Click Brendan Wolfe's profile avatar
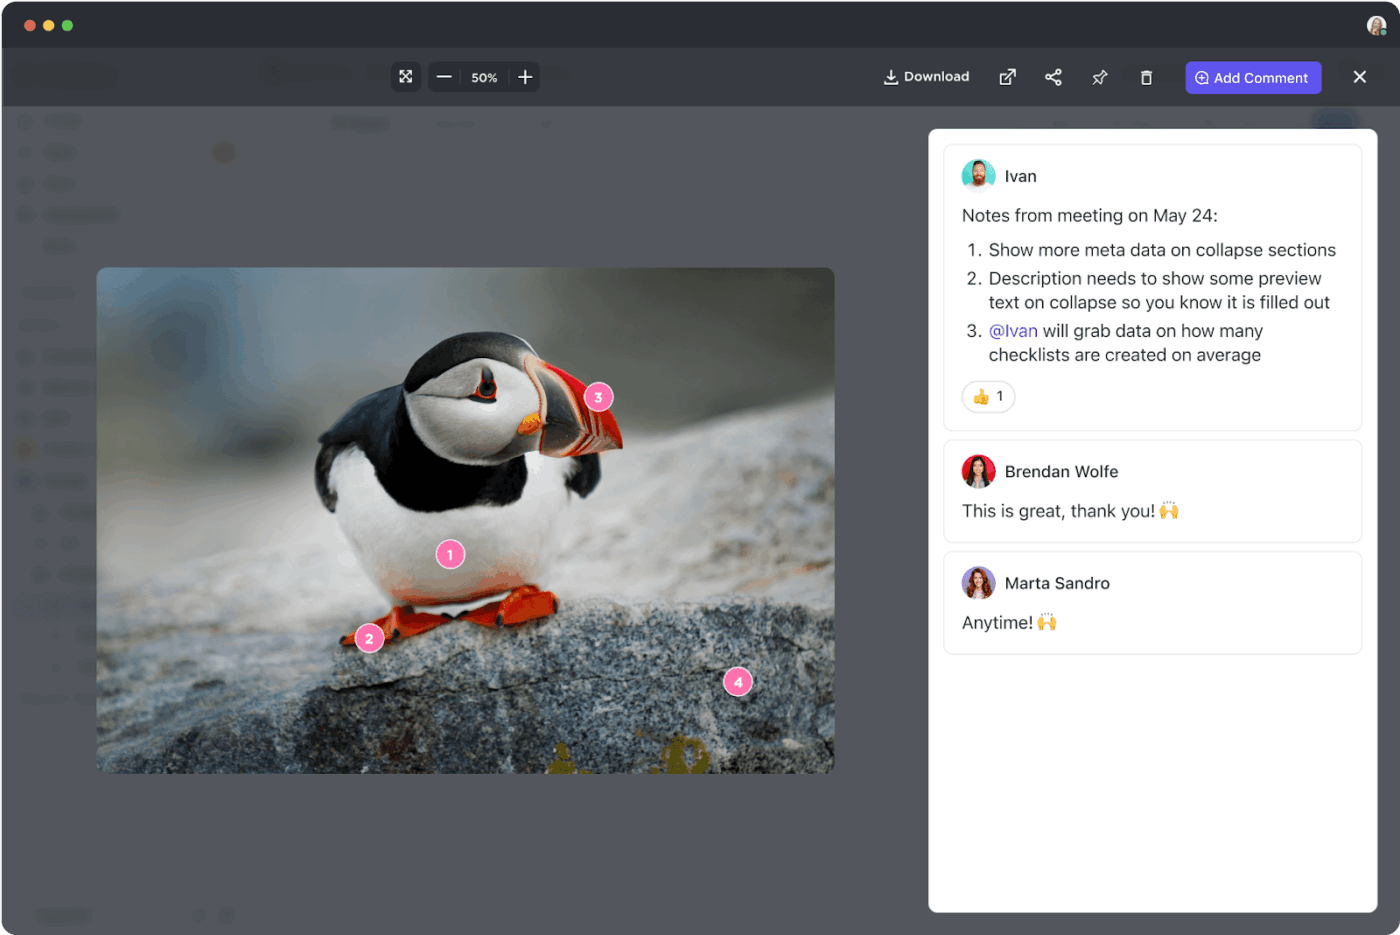This screenshot has height=935, width=1400. click(x=978, y=471)
